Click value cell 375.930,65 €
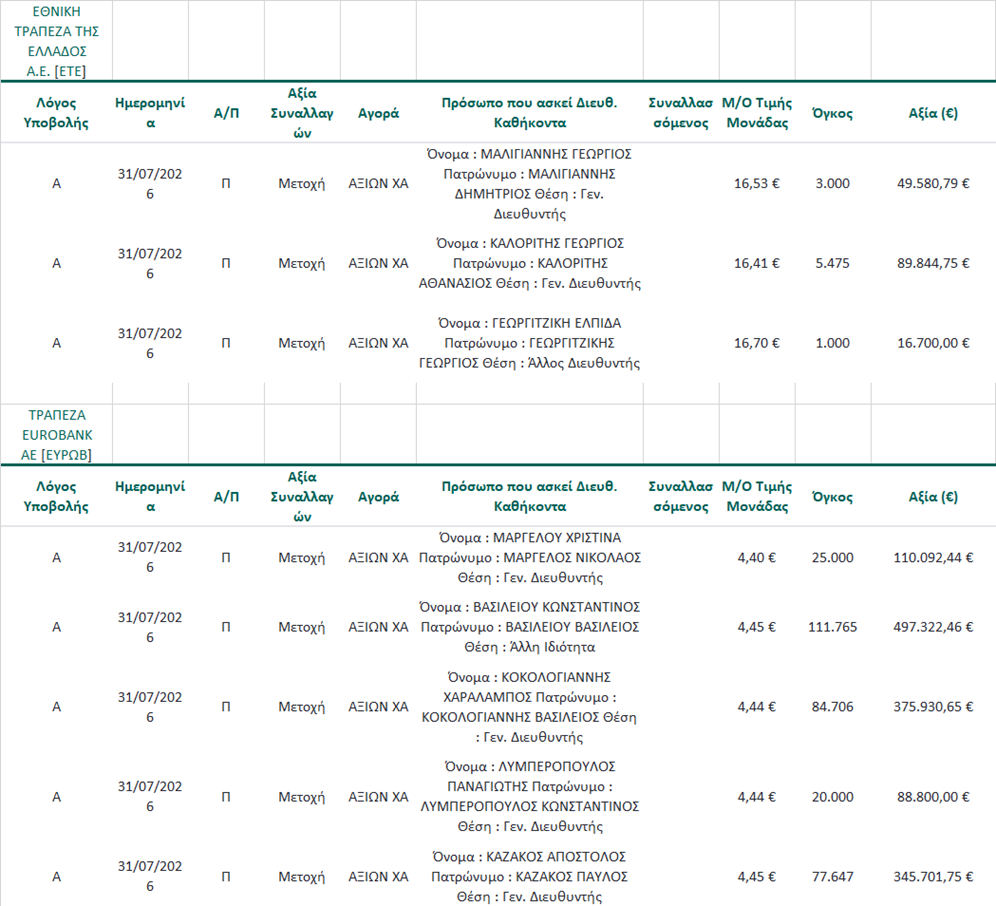996x906 pixels. pos(933,707)
